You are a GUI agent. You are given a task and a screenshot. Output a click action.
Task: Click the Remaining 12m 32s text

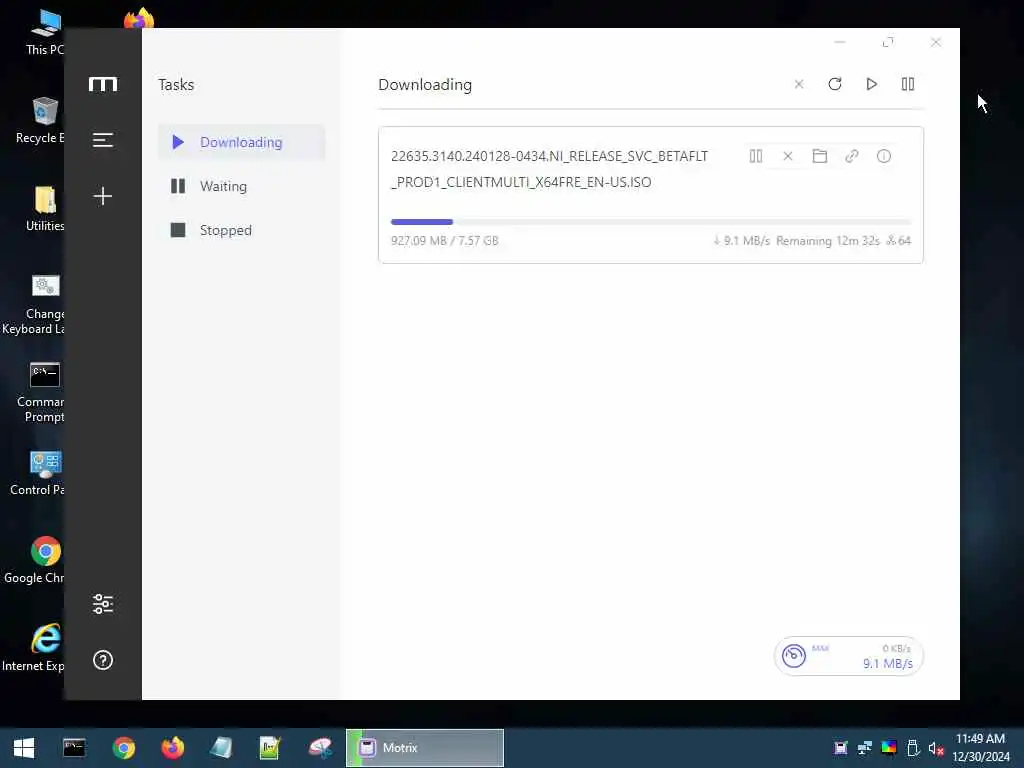[x=827, y=241]
